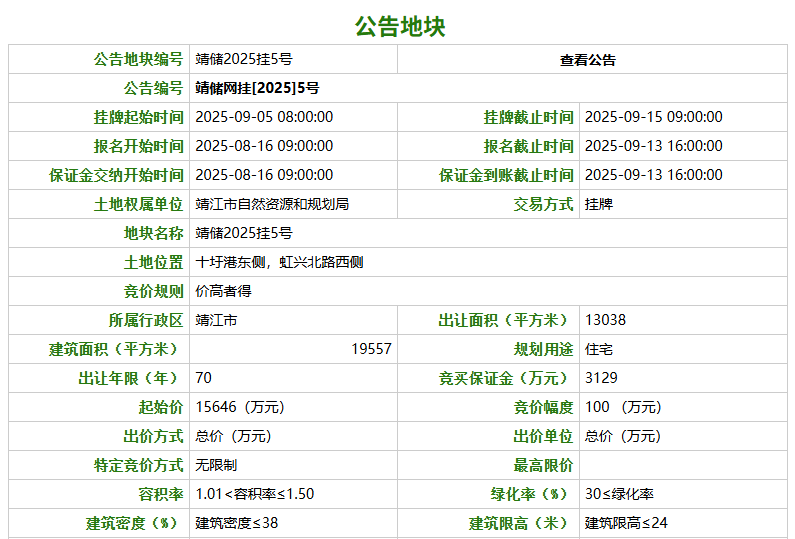Screen dimensions: 795x539
Task: Click the 最高限价 label
Action: pyautogui.click(x=543, y=465)
